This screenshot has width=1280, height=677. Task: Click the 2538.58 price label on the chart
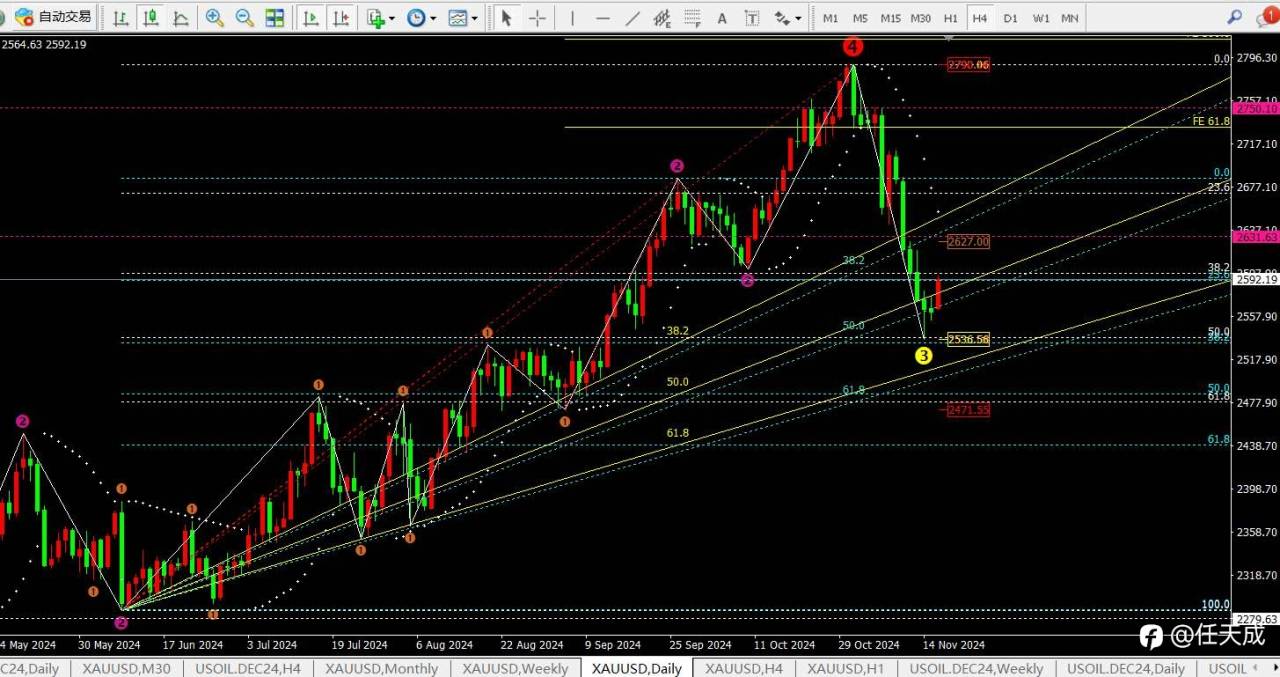tap(967, 339)
